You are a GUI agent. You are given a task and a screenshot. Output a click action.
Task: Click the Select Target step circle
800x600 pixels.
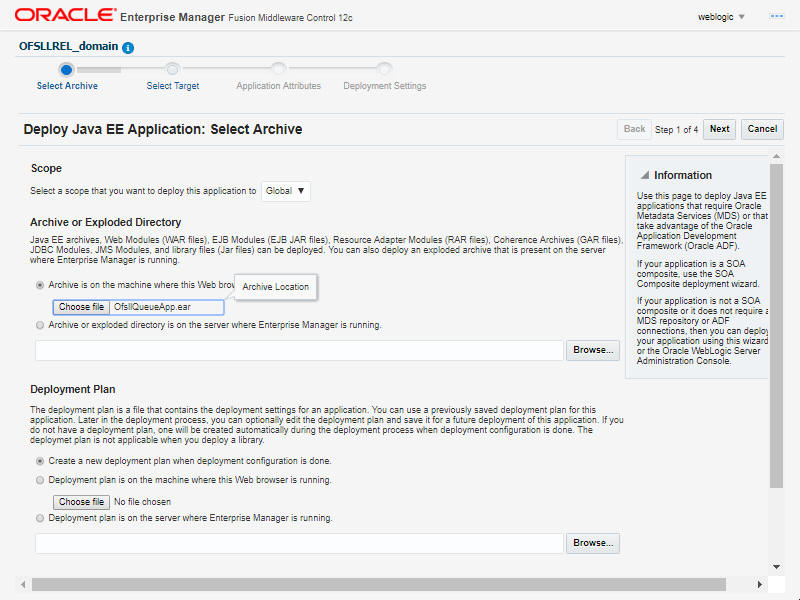(x=172, y=69)
